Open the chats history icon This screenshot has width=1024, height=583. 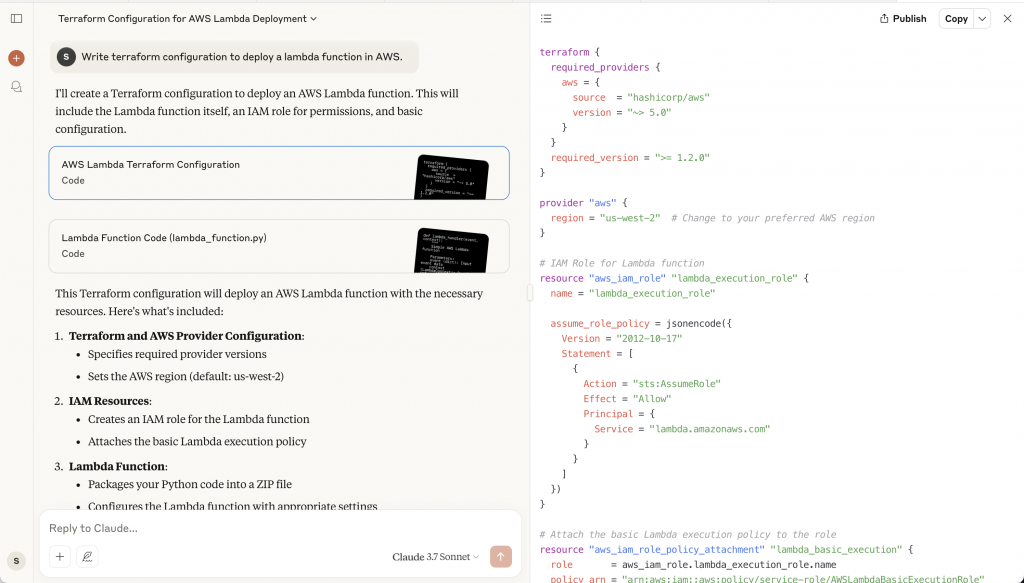coord(16,87)
